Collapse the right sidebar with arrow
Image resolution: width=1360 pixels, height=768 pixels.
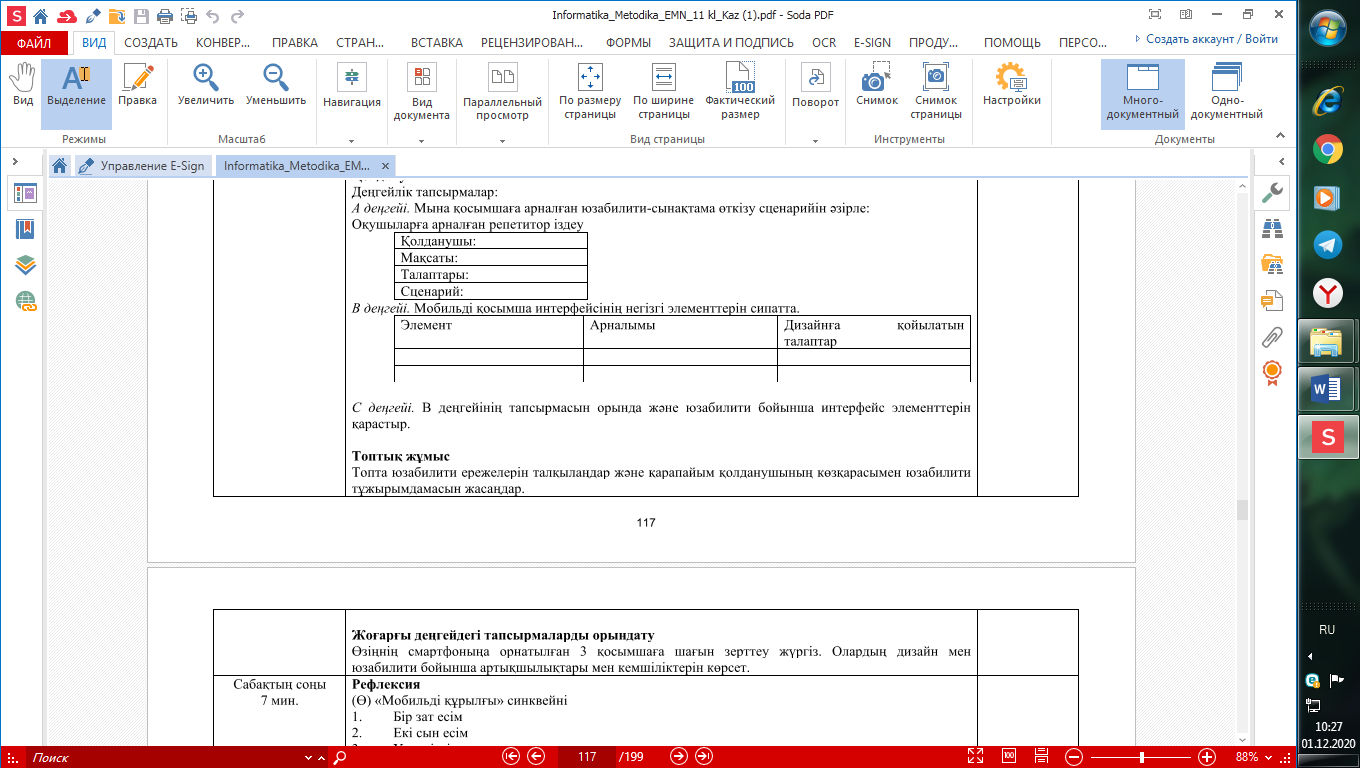pos(1281,161)
